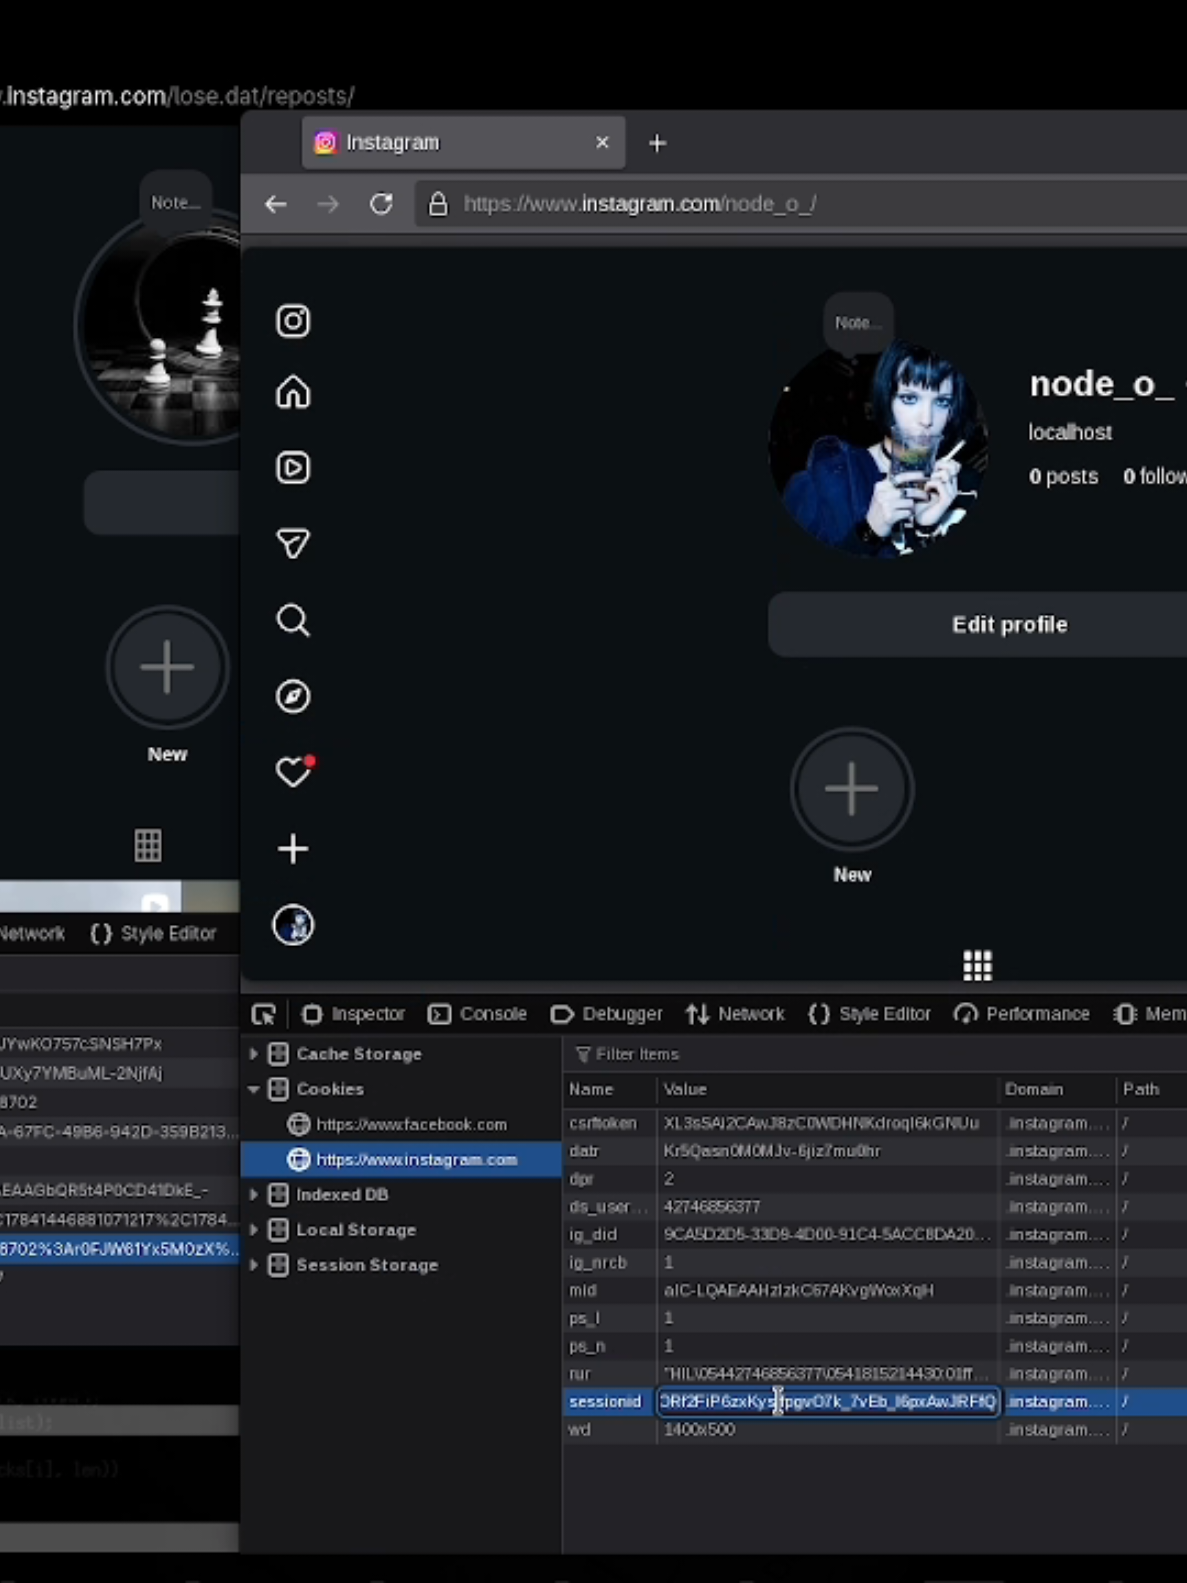Select the Instagram browser tab
This screenshot has width=1187, height=1583.
pos(463,143)
